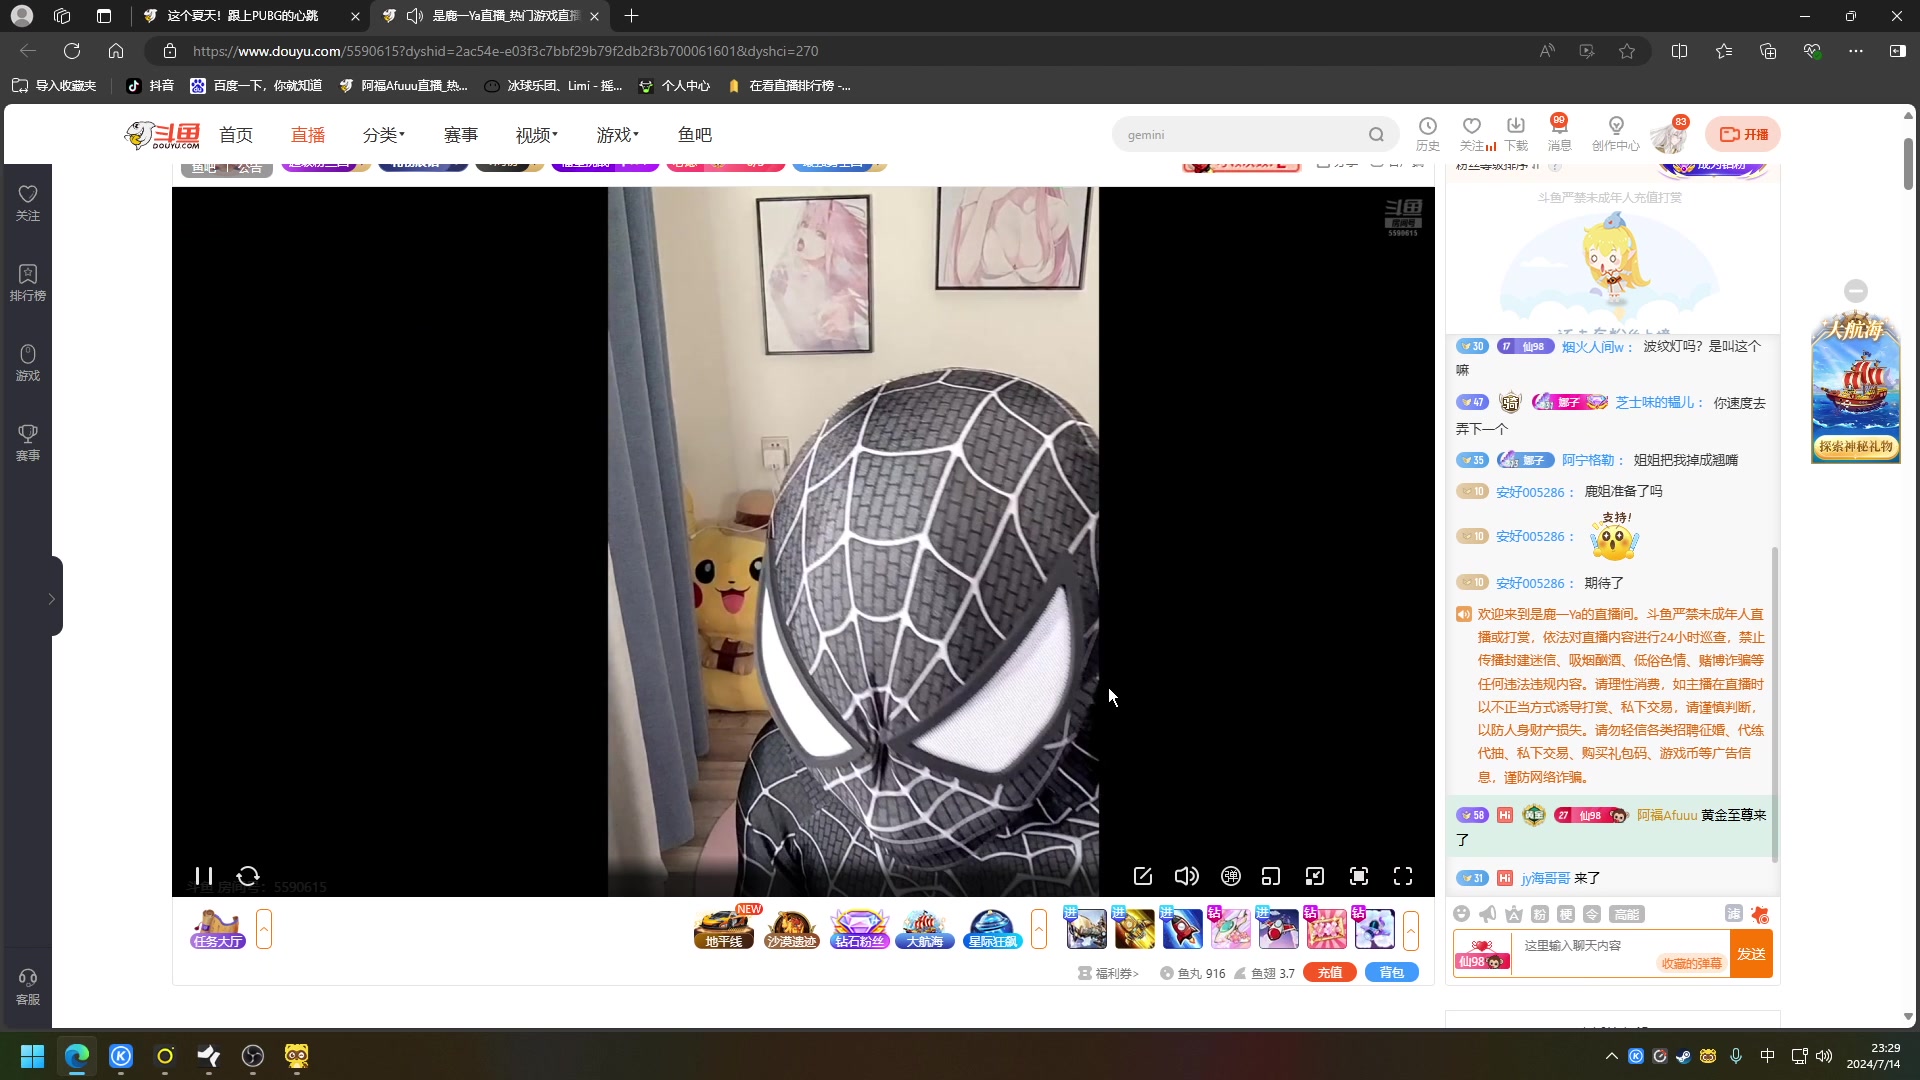This screenshot has width=1920, height=1080.
Task: Open the 福利券 coupons link
Action: [1108, 973]
